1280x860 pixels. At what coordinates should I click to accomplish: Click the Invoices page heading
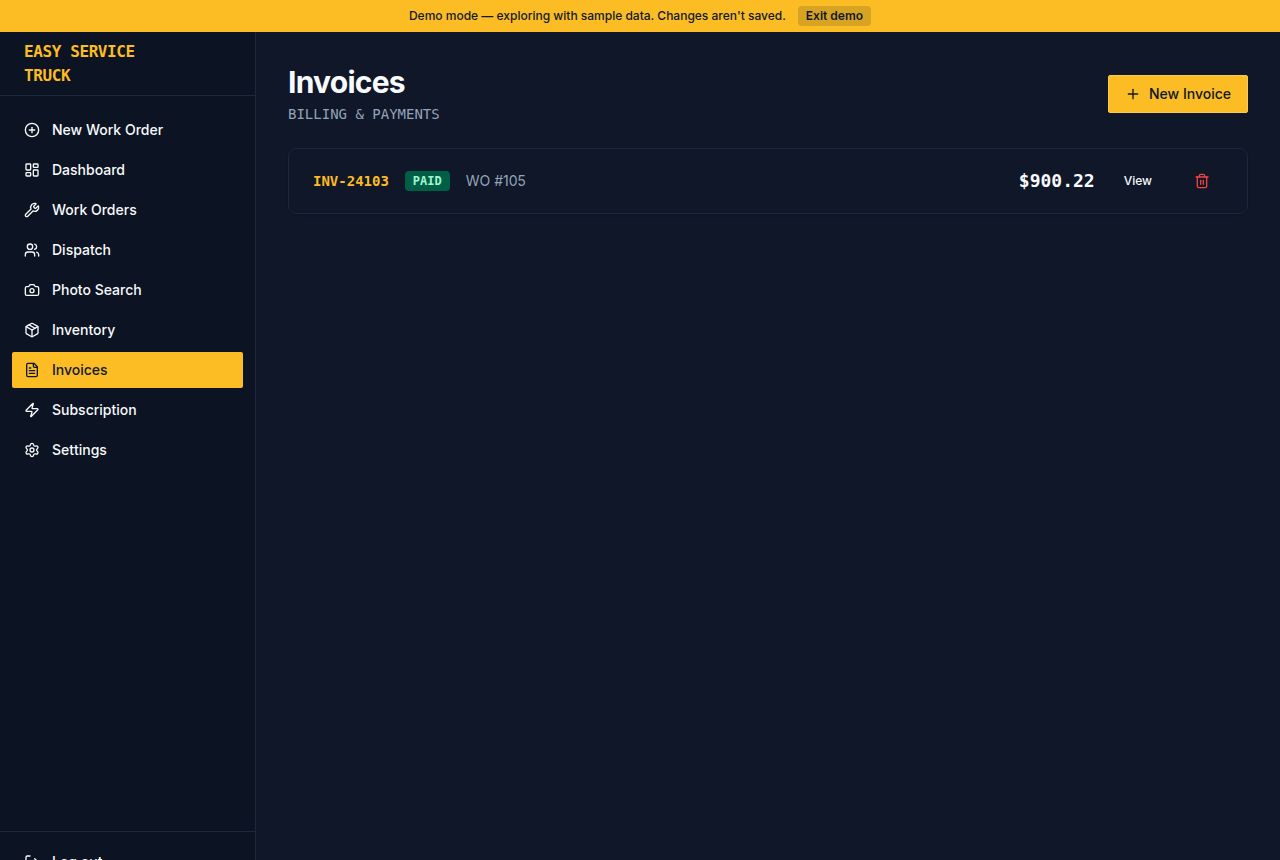[x=346, y=82]
